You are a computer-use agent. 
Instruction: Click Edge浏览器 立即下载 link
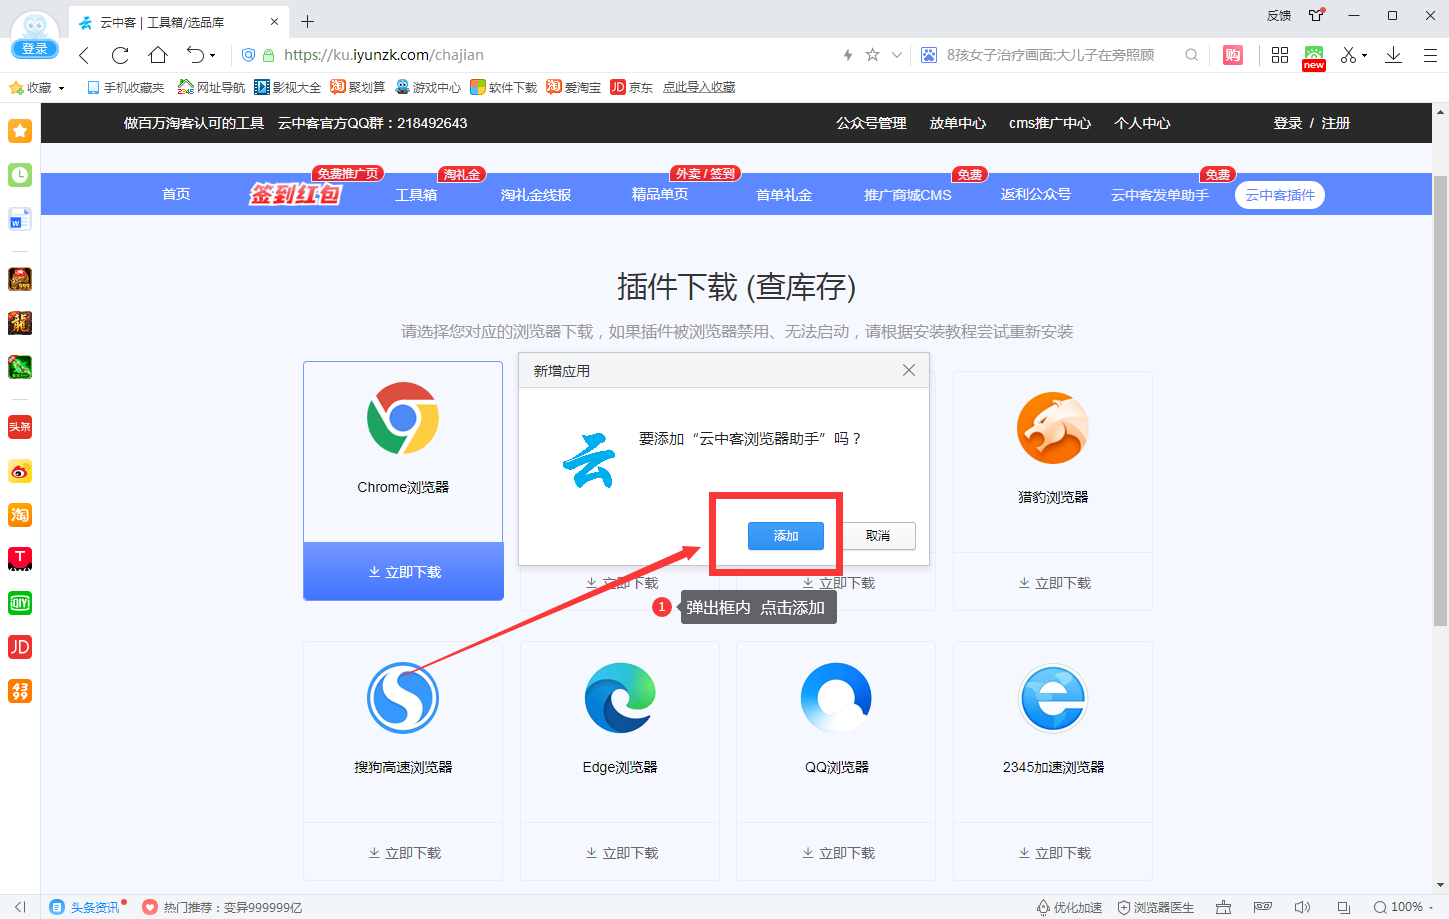pos(621,853)
